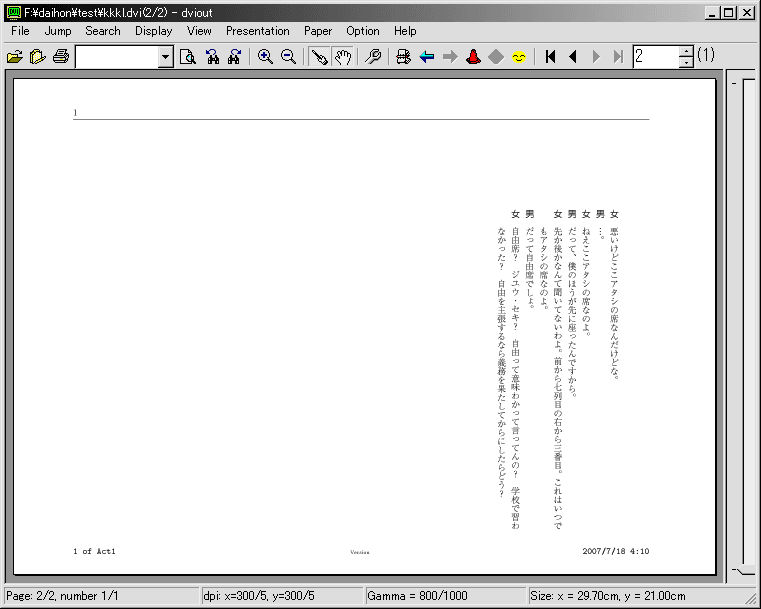The image size is (761, 609).
Task: Click '2007/7/18 4:10' footer date text
Action: pyautogui.click(x=615, y=551)
